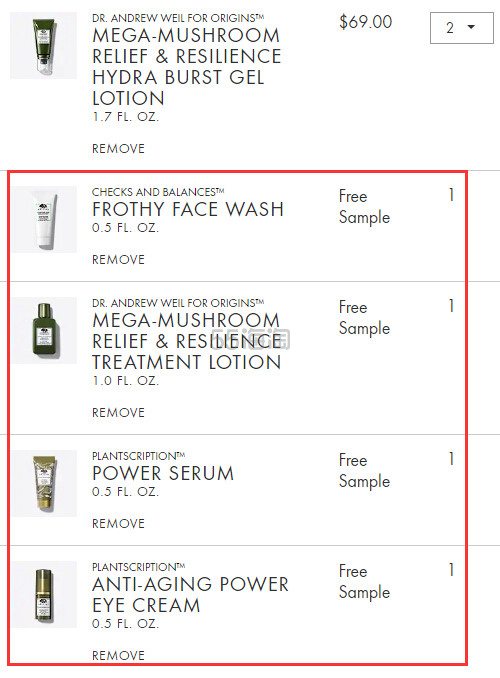This screenshot has height=678, width=500.
Task: Remove the Hydra Burst Gel Lotion item
Action: 118,149
